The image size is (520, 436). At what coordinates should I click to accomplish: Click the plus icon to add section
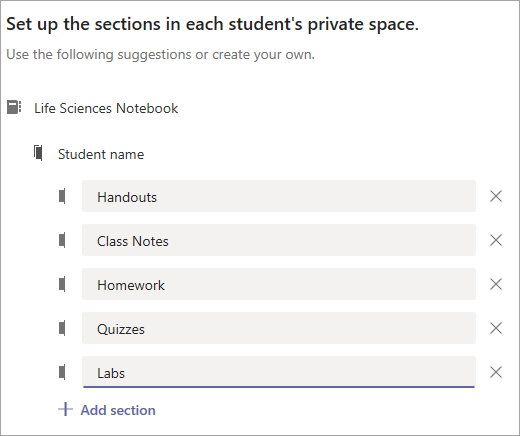point(65,409)
